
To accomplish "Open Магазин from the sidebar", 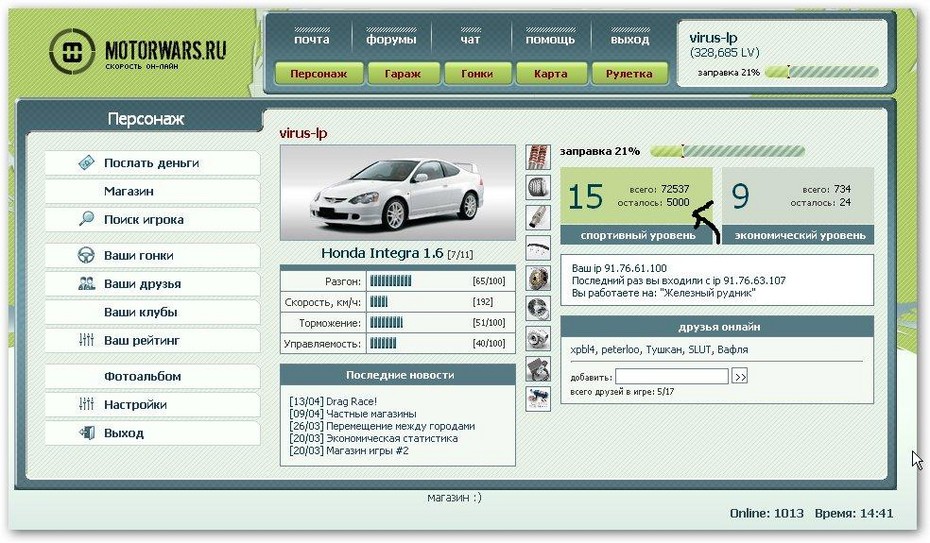I will 152,191.
